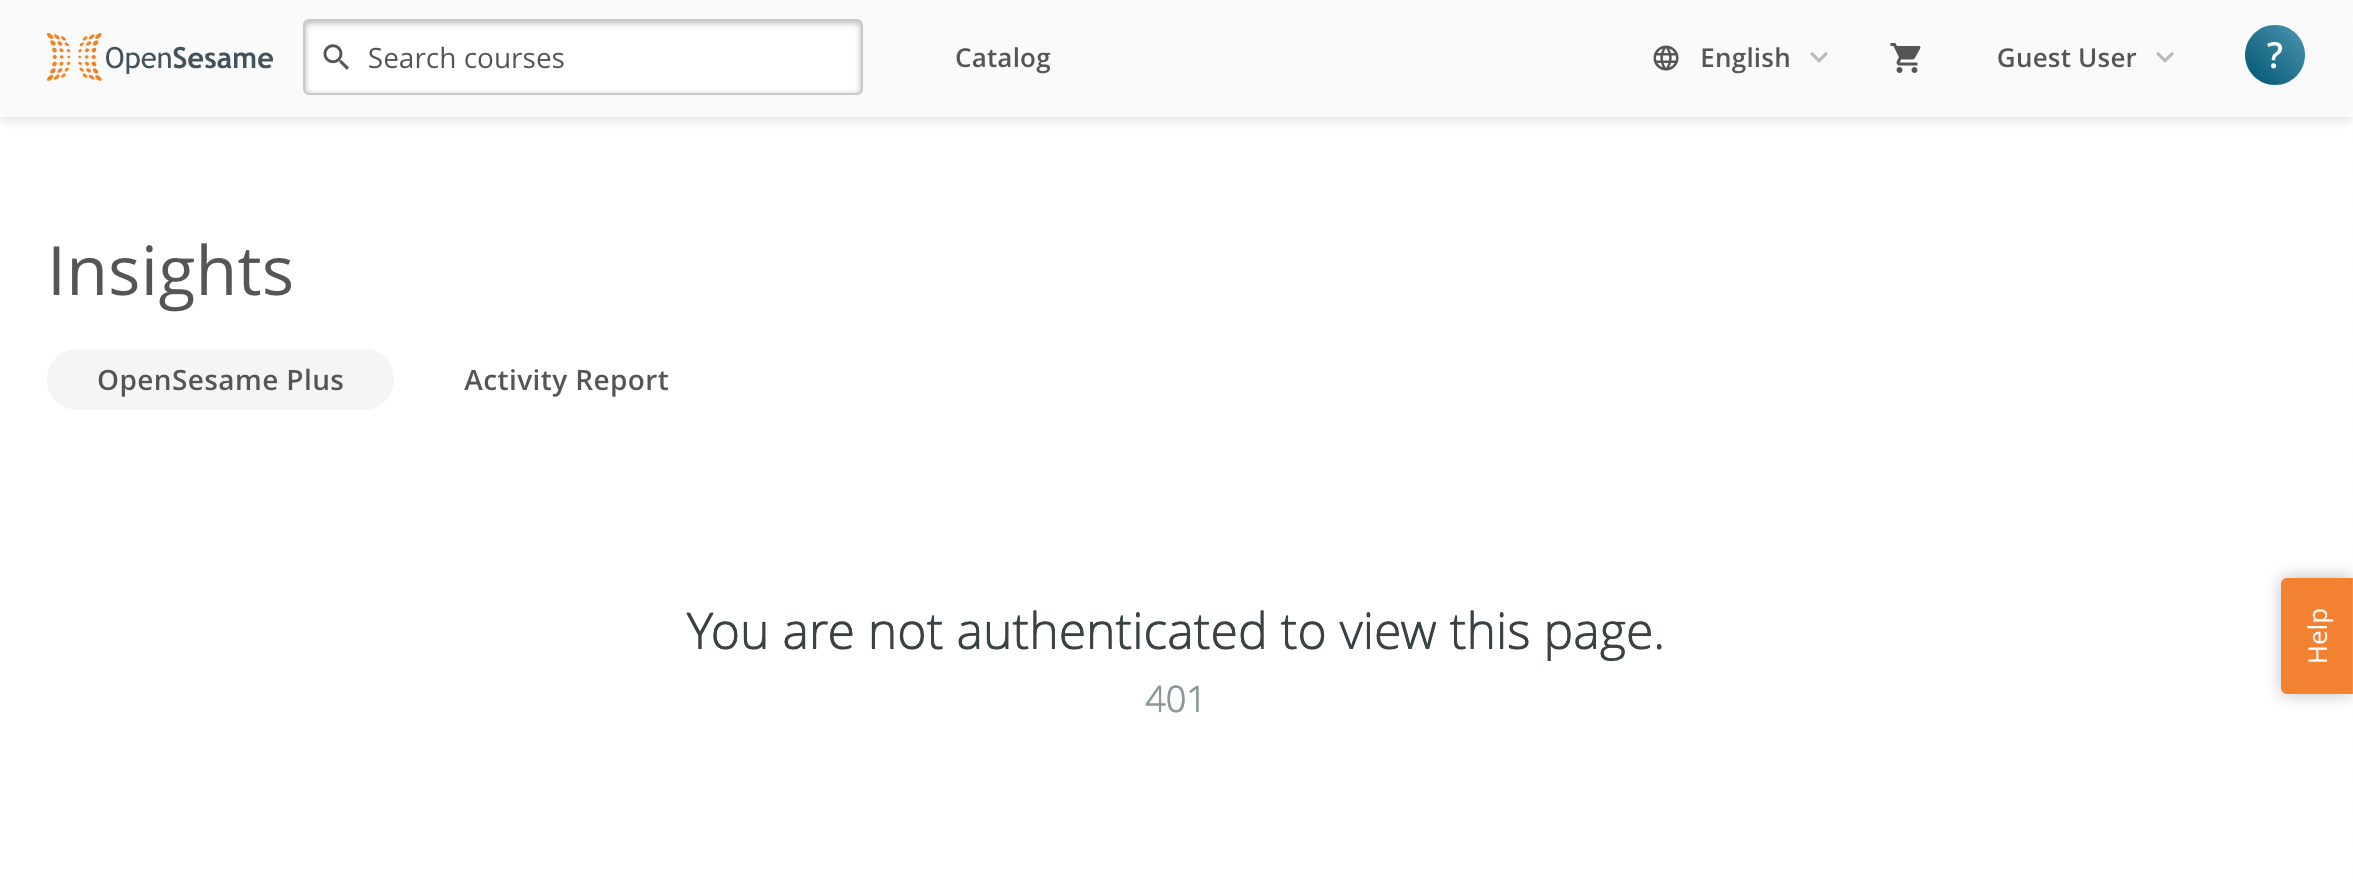This screenshot has height=893, width=2353.
Task: Click 'page.' at the error message end
Action: point(1604,634)
